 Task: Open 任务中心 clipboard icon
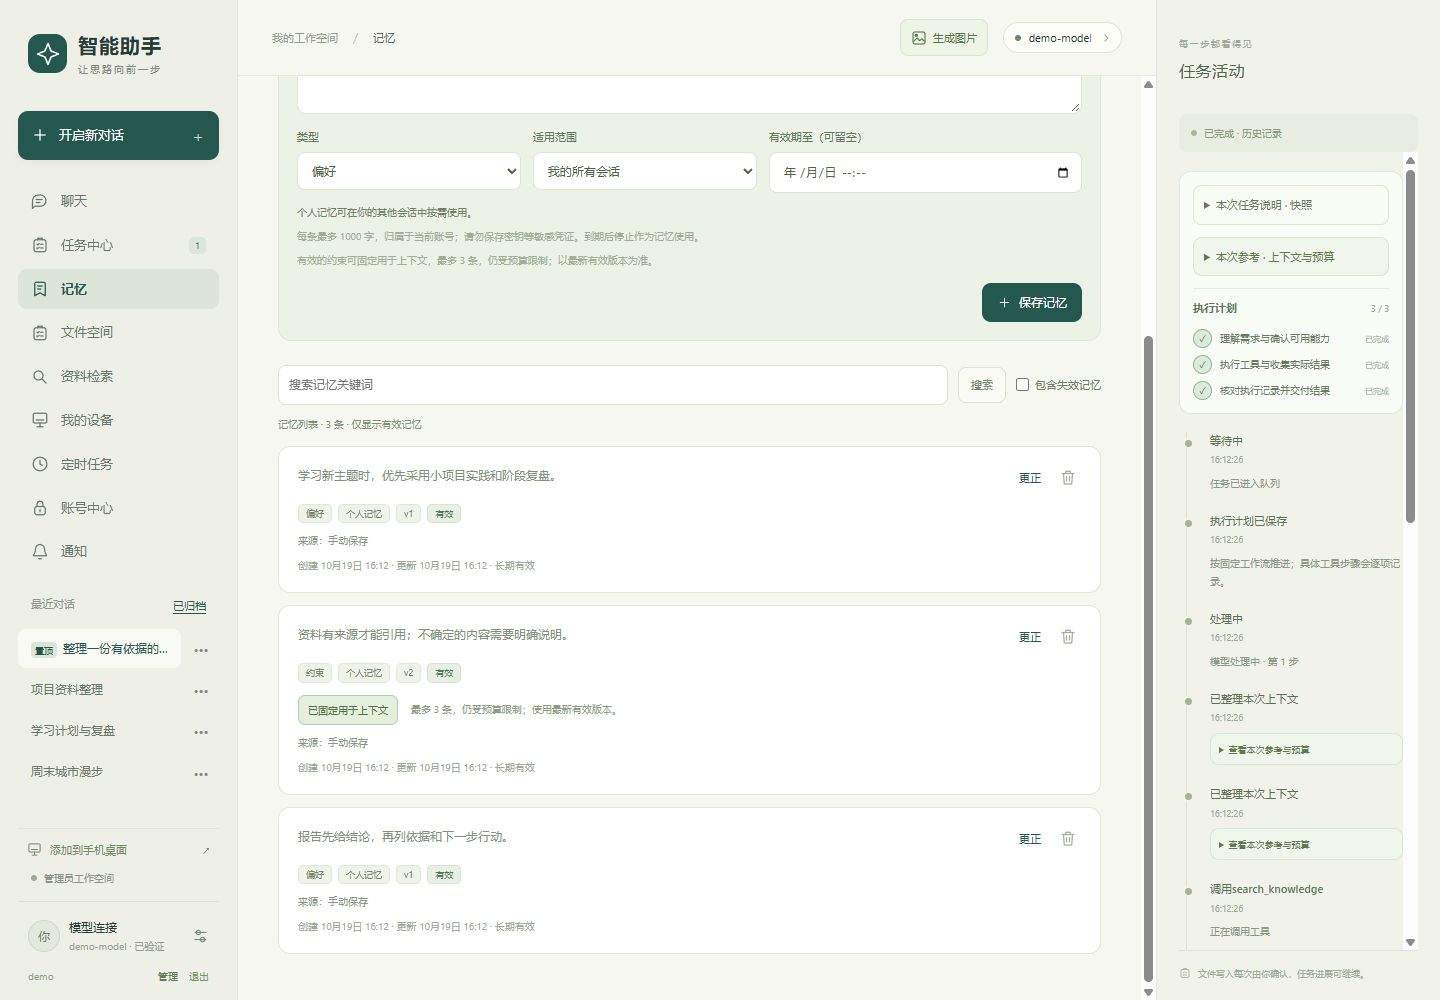pos(40,245)
